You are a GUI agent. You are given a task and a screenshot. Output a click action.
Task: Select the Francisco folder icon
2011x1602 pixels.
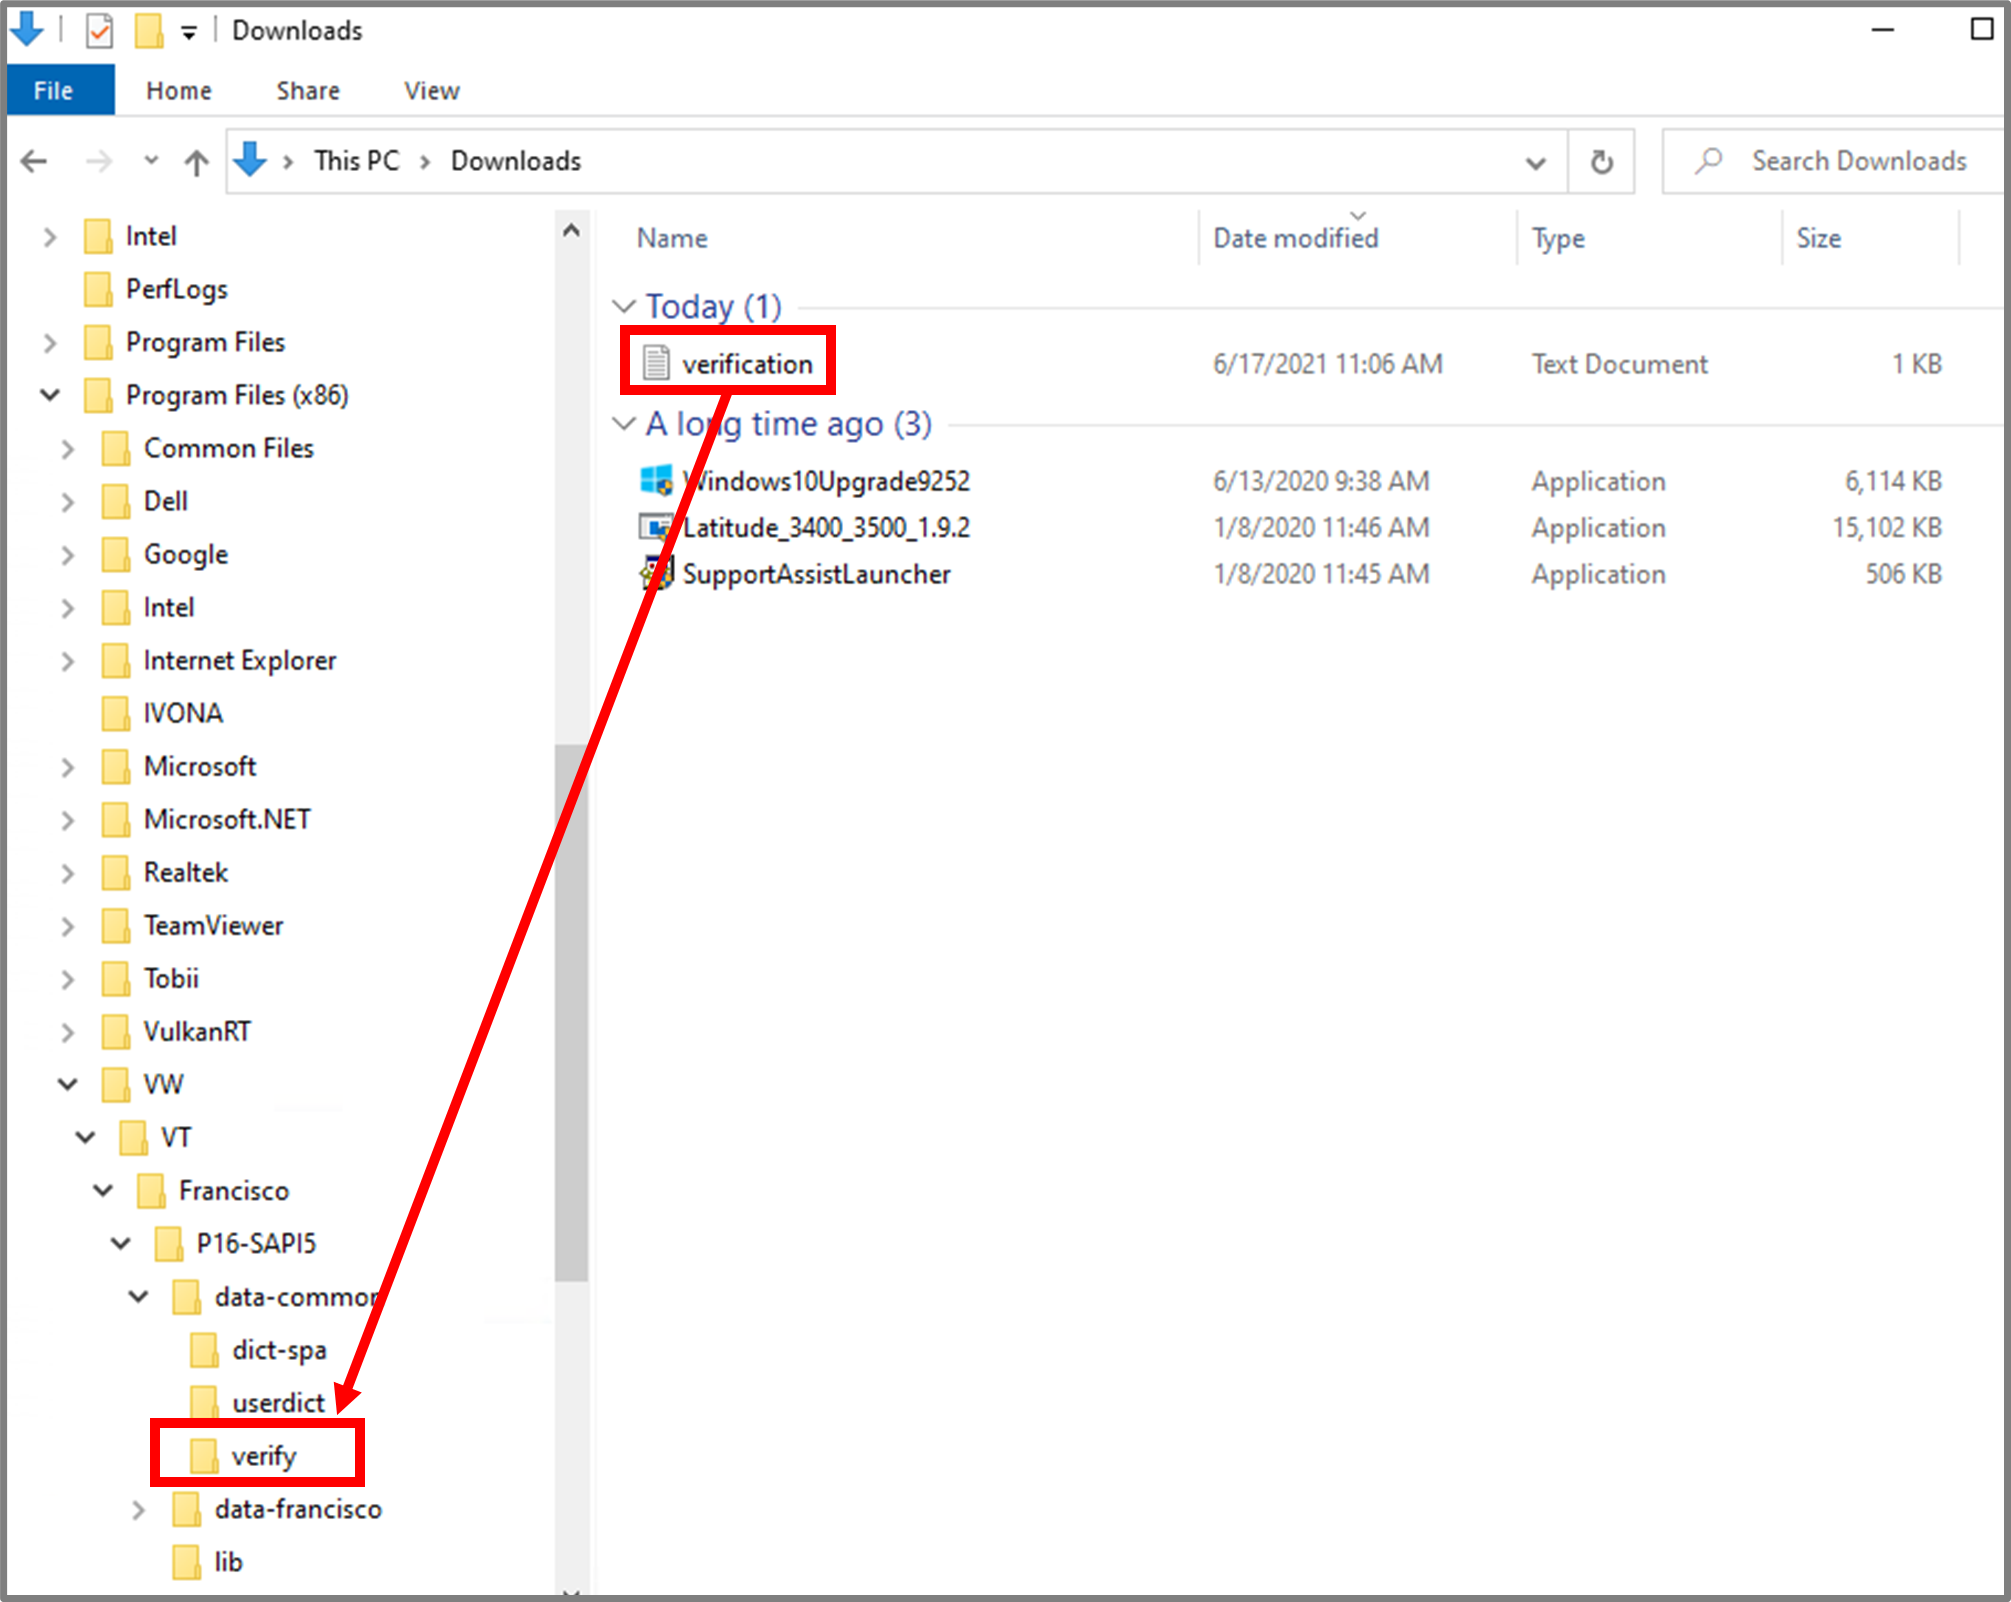click(151, 1190)
